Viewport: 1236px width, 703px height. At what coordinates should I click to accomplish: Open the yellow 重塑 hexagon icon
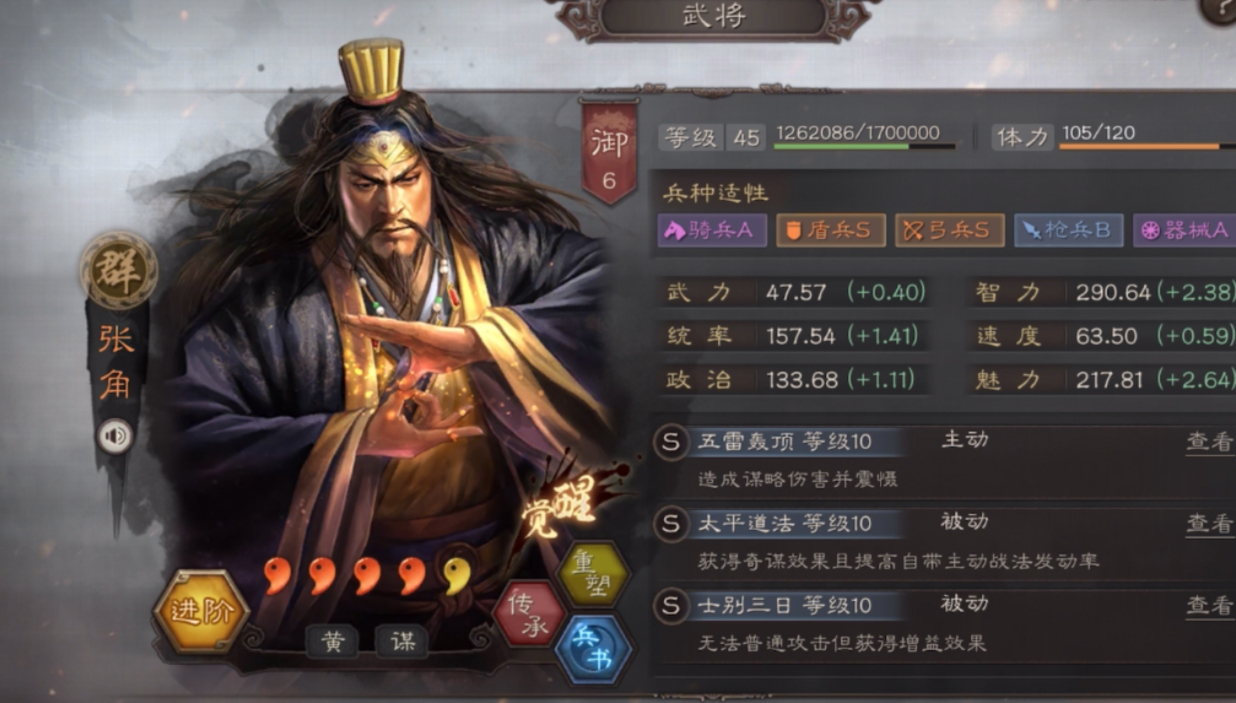pyautogui.click(x=592, y=573)
